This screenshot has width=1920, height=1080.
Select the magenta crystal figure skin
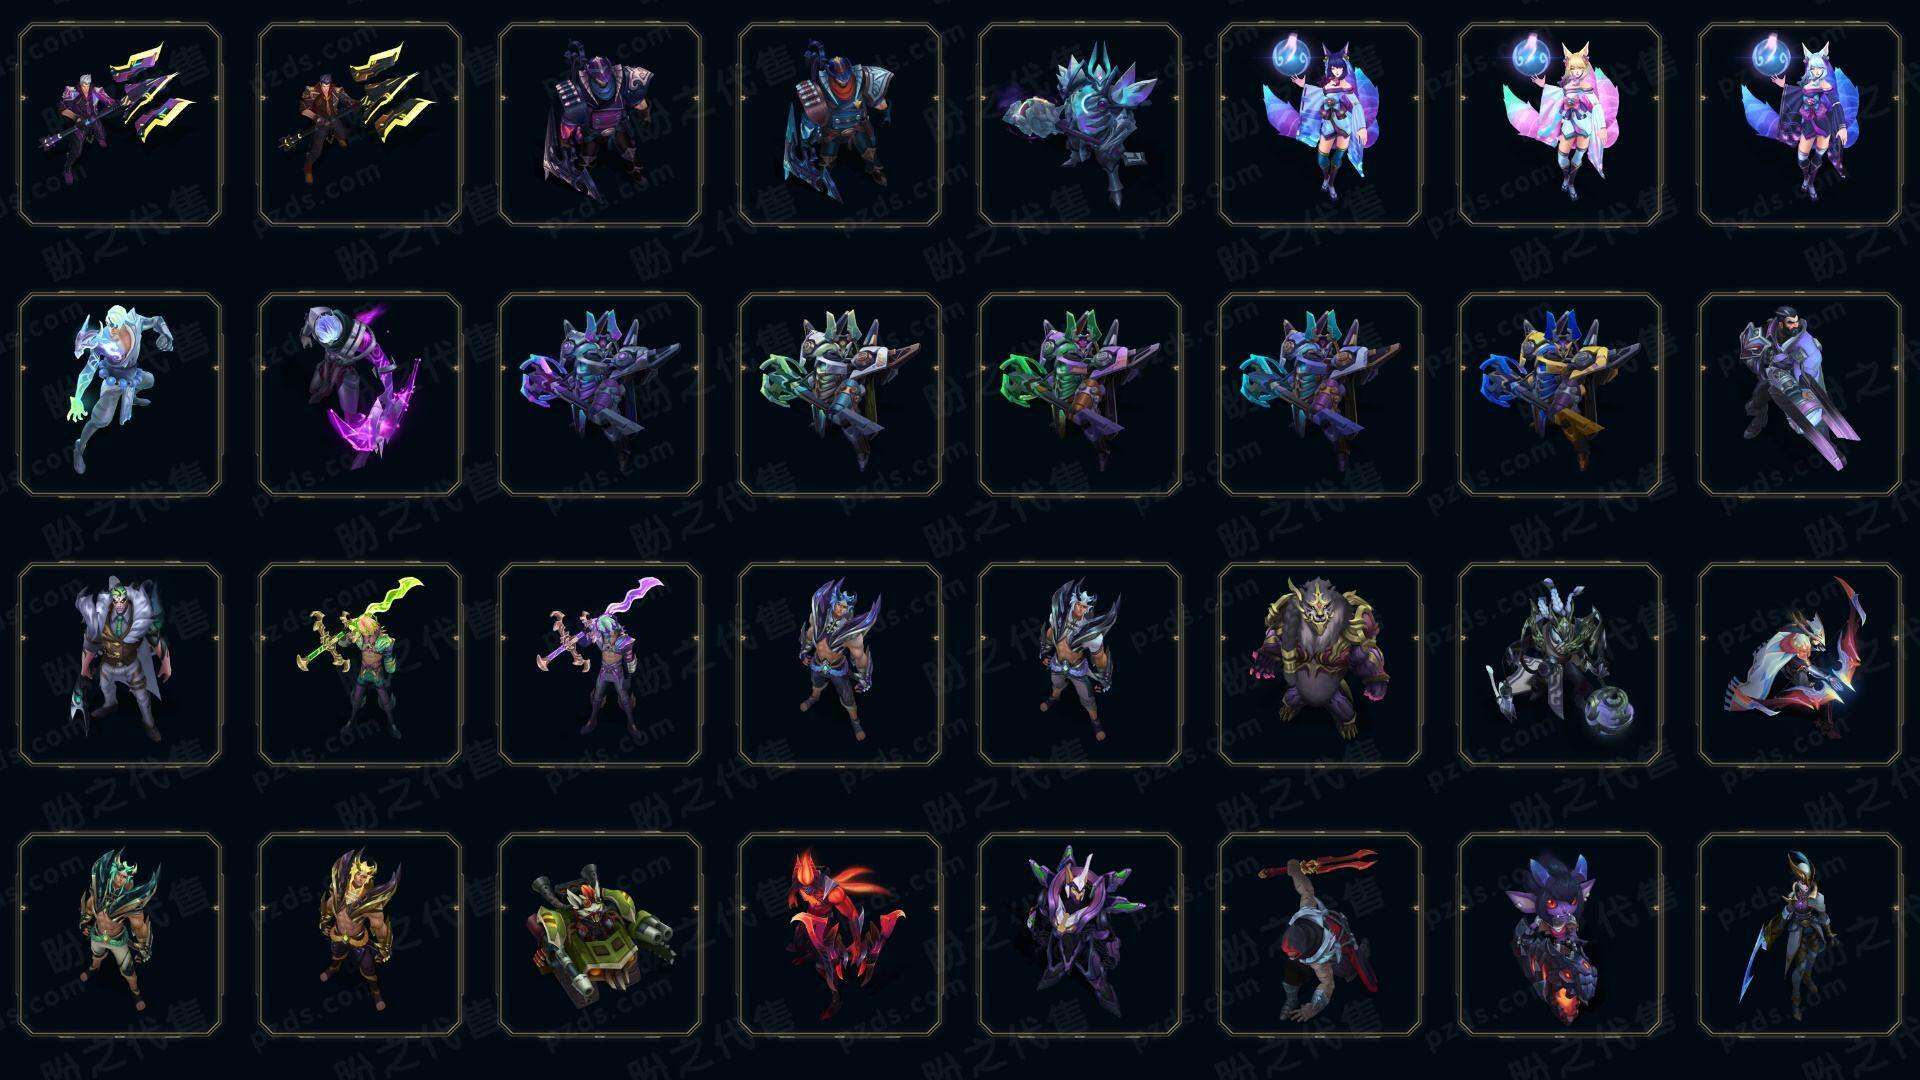(x=360, y=394)
